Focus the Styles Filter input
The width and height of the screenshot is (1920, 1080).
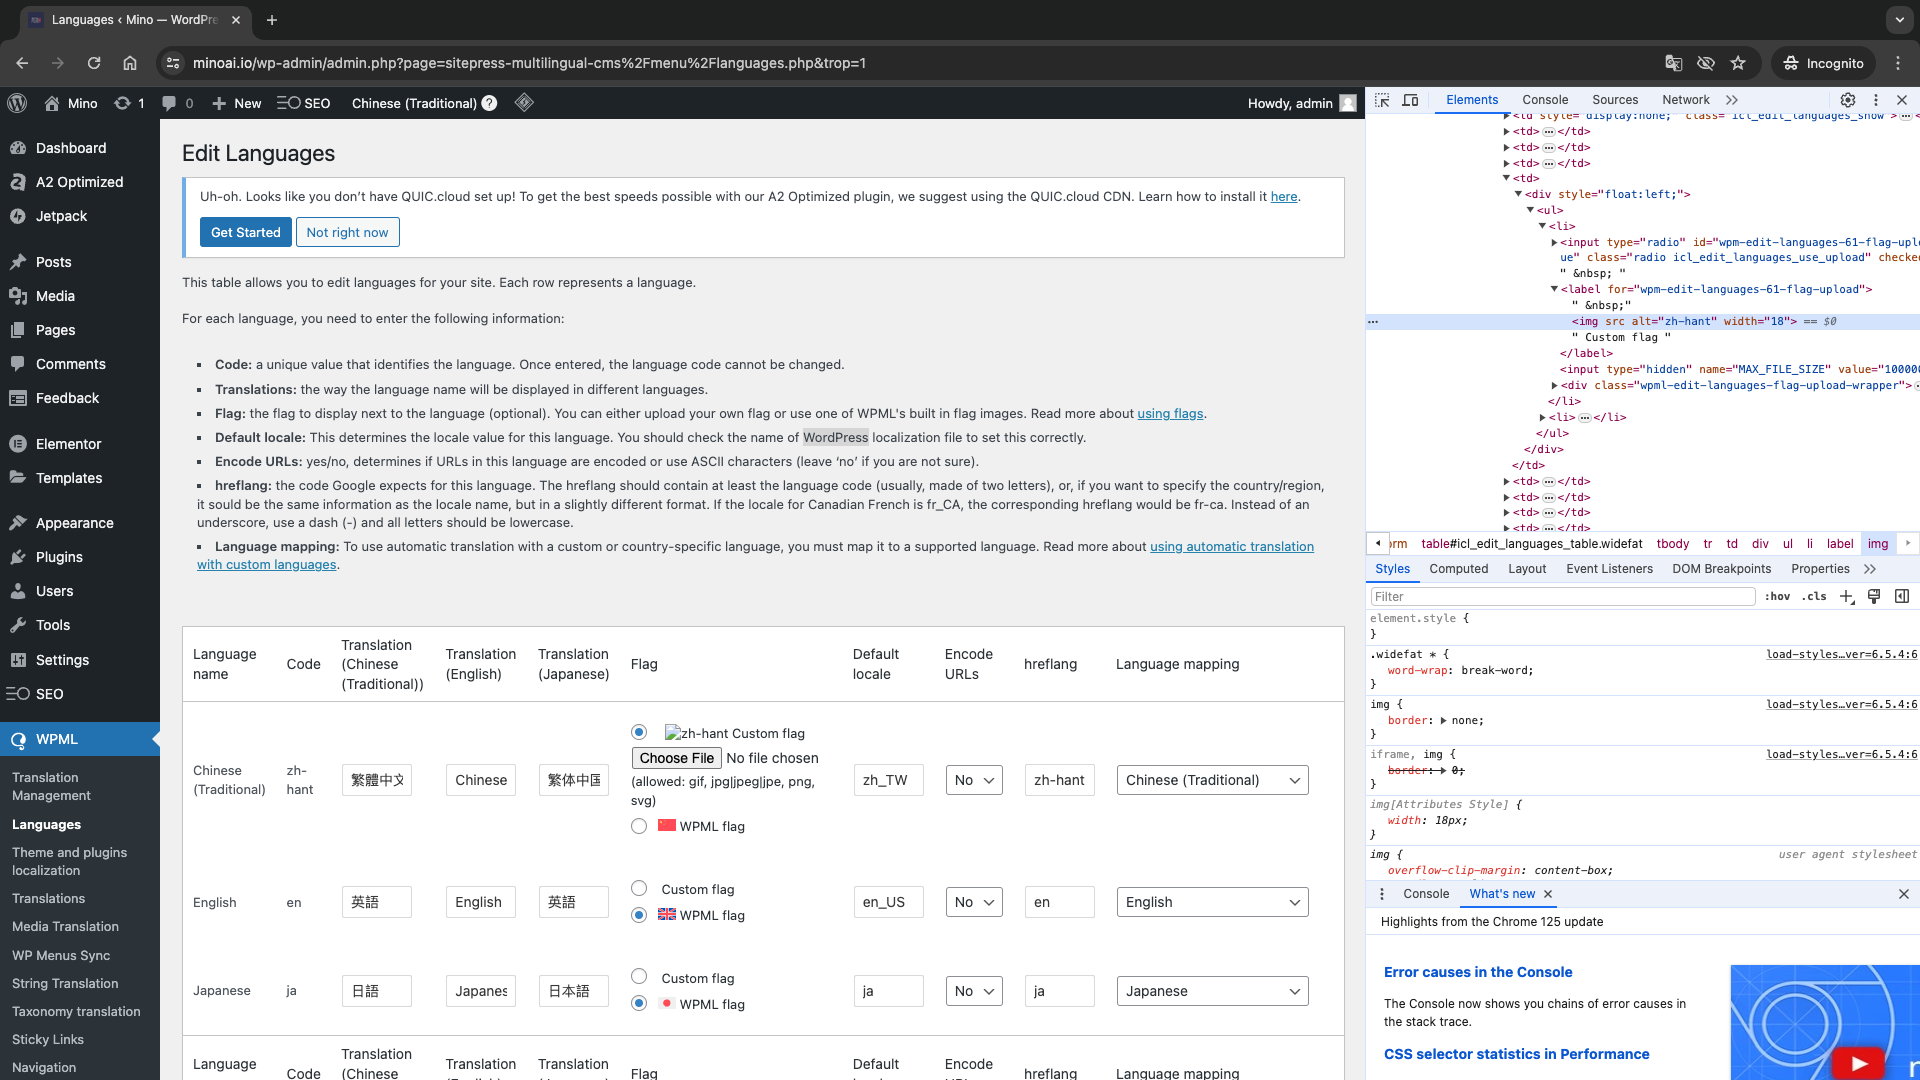(1562, 597)
